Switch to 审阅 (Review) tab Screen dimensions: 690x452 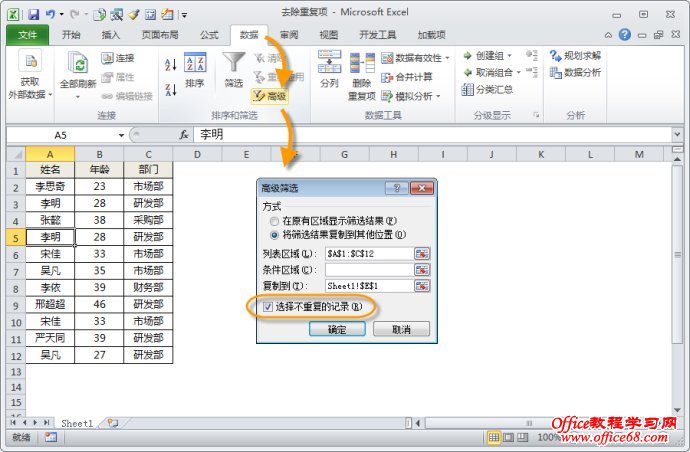(x=289, y=35)
